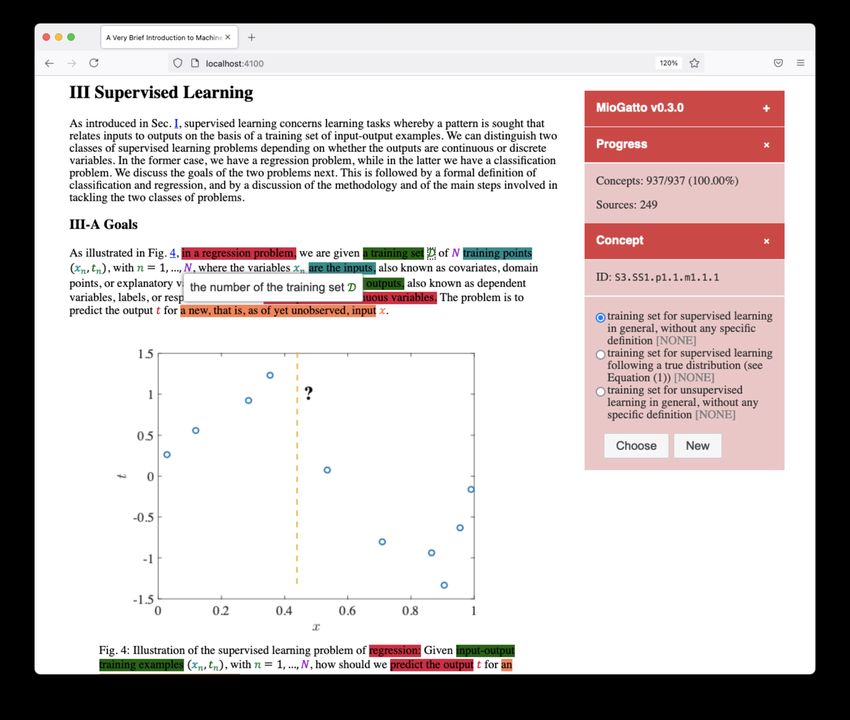
Task: Click the Choose button
Action: (x=636, y=446)
